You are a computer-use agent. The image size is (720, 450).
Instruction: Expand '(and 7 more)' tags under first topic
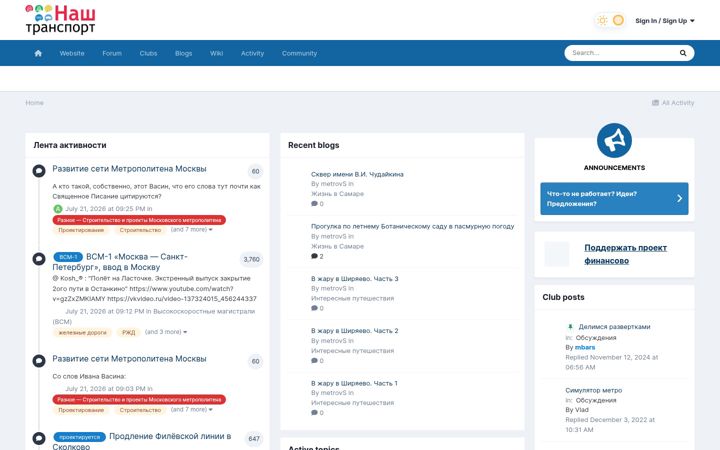pos(191,229)
